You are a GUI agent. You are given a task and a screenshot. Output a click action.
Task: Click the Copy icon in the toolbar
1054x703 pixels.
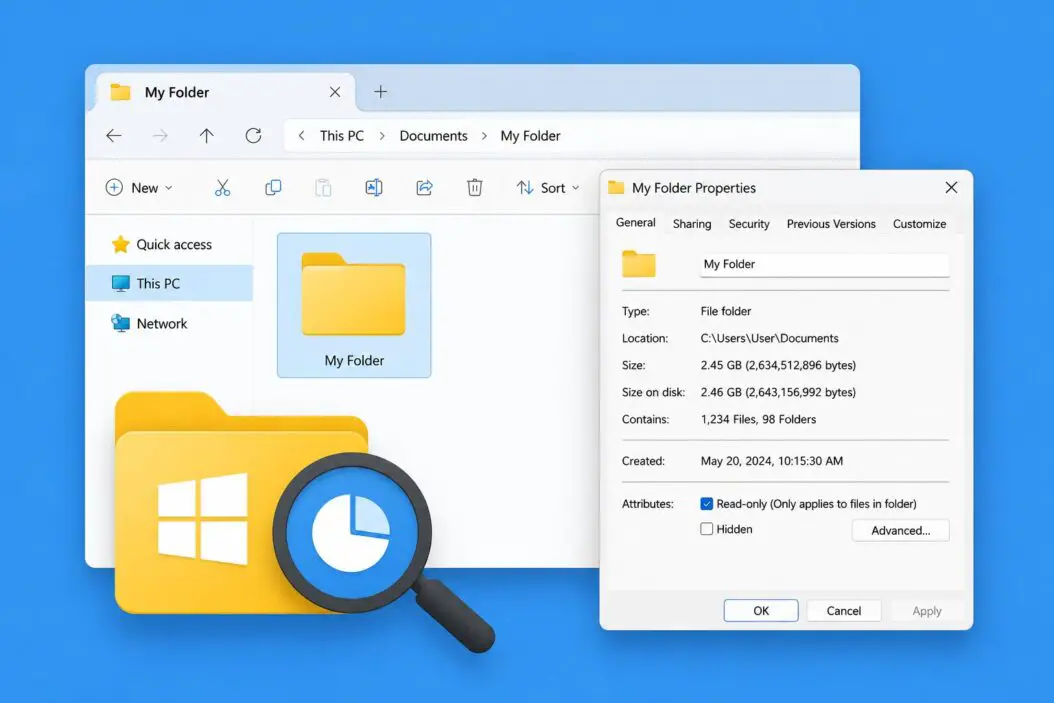point(273,188)
